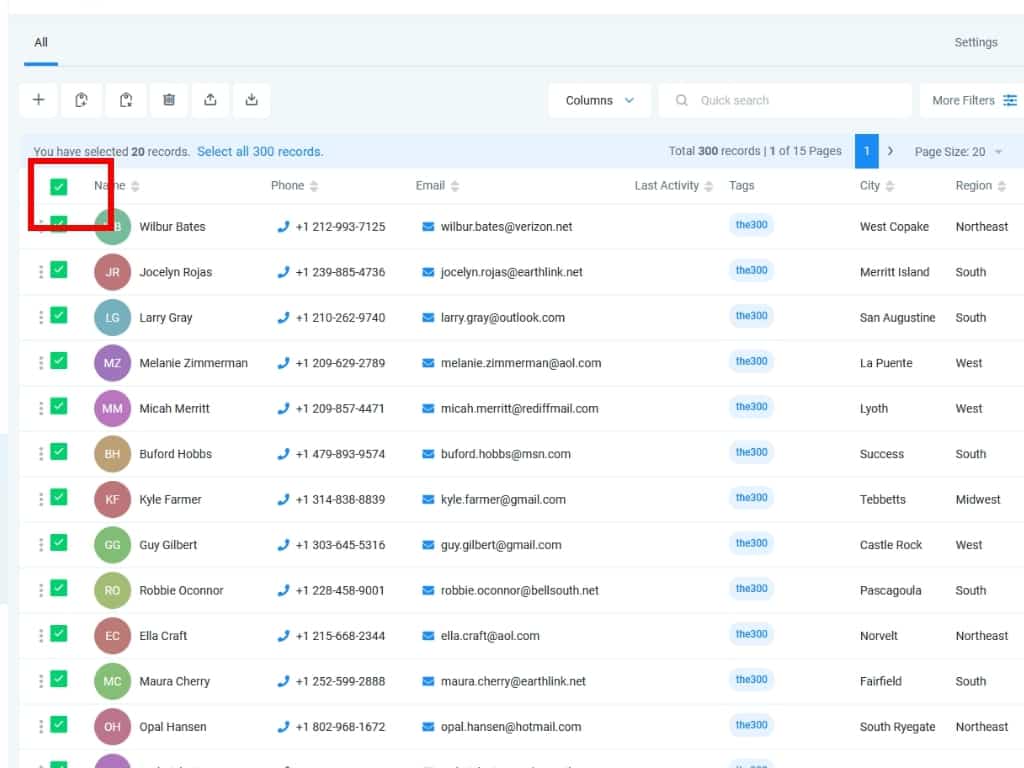Click the trash icon to delete selected records
This screenshot has height=768, width=1024.
(x=169, y=100)
